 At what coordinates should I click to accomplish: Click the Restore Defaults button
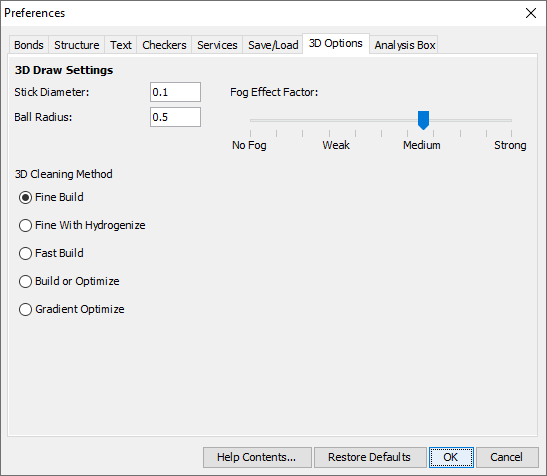[x=370, y=457]
